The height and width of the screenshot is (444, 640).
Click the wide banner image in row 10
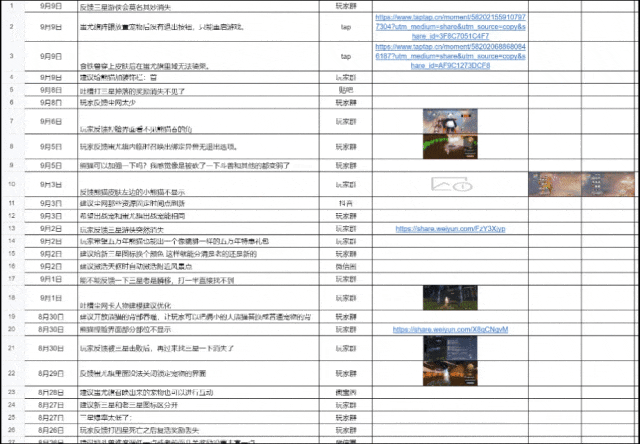point(582,184)
